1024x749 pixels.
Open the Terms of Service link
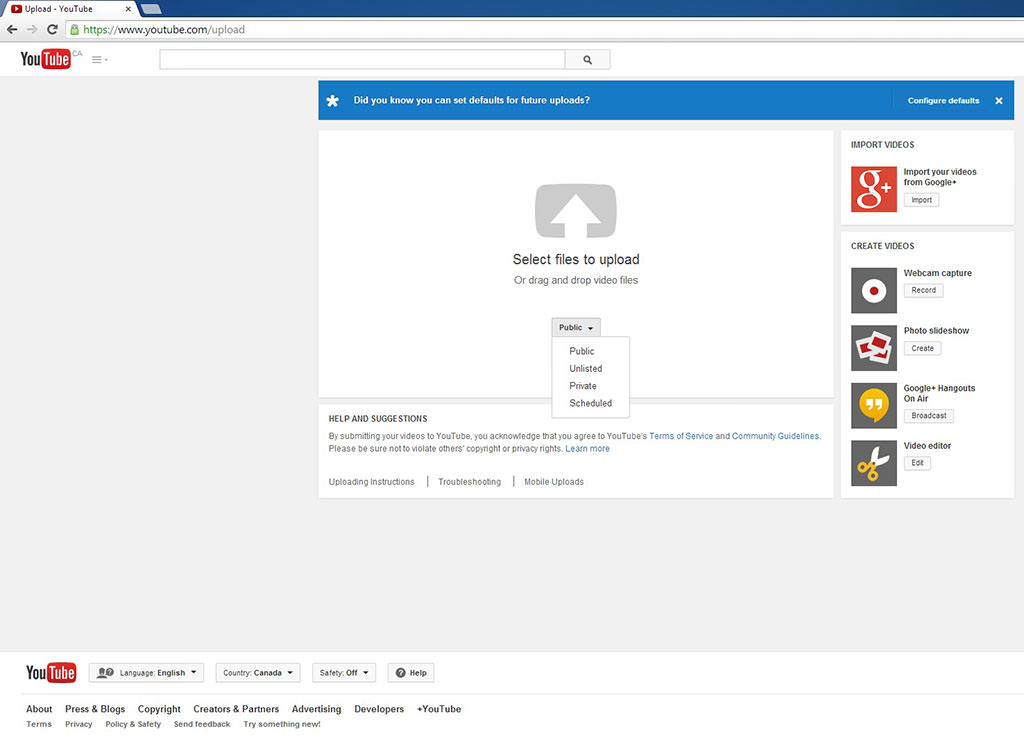(681, 436)
